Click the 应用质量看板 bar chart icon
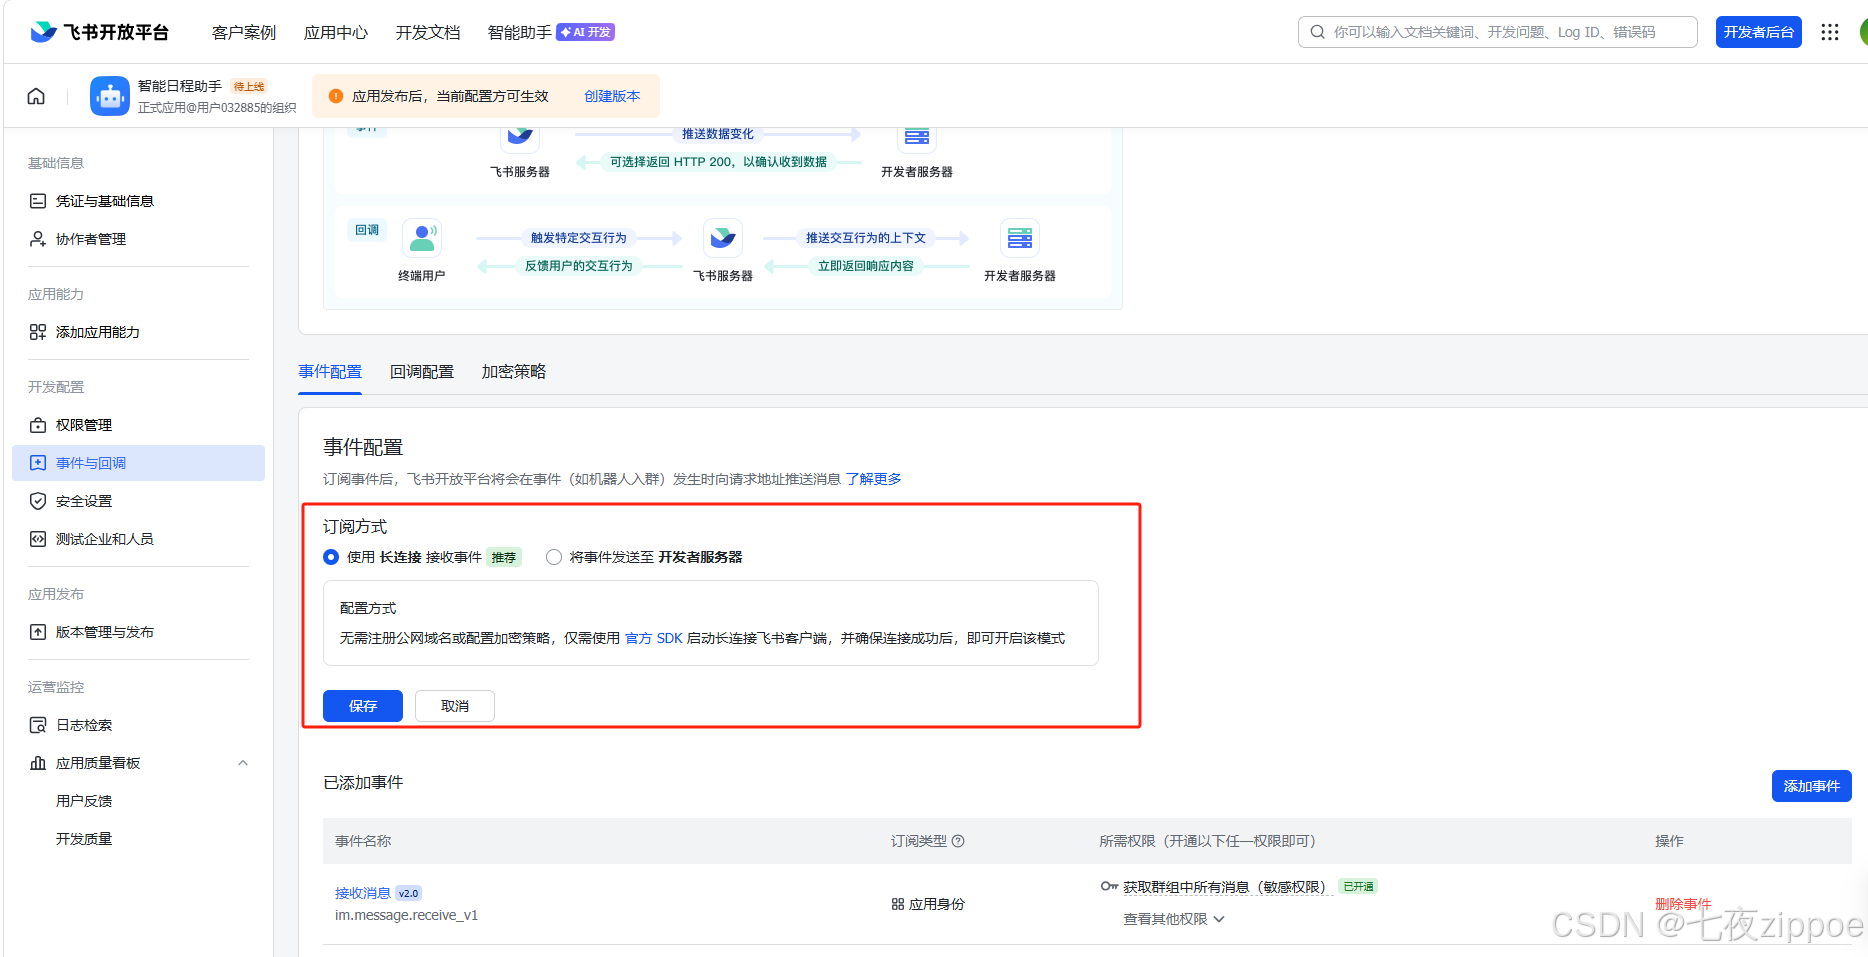 pyautogui.click(x=38, y=763)
